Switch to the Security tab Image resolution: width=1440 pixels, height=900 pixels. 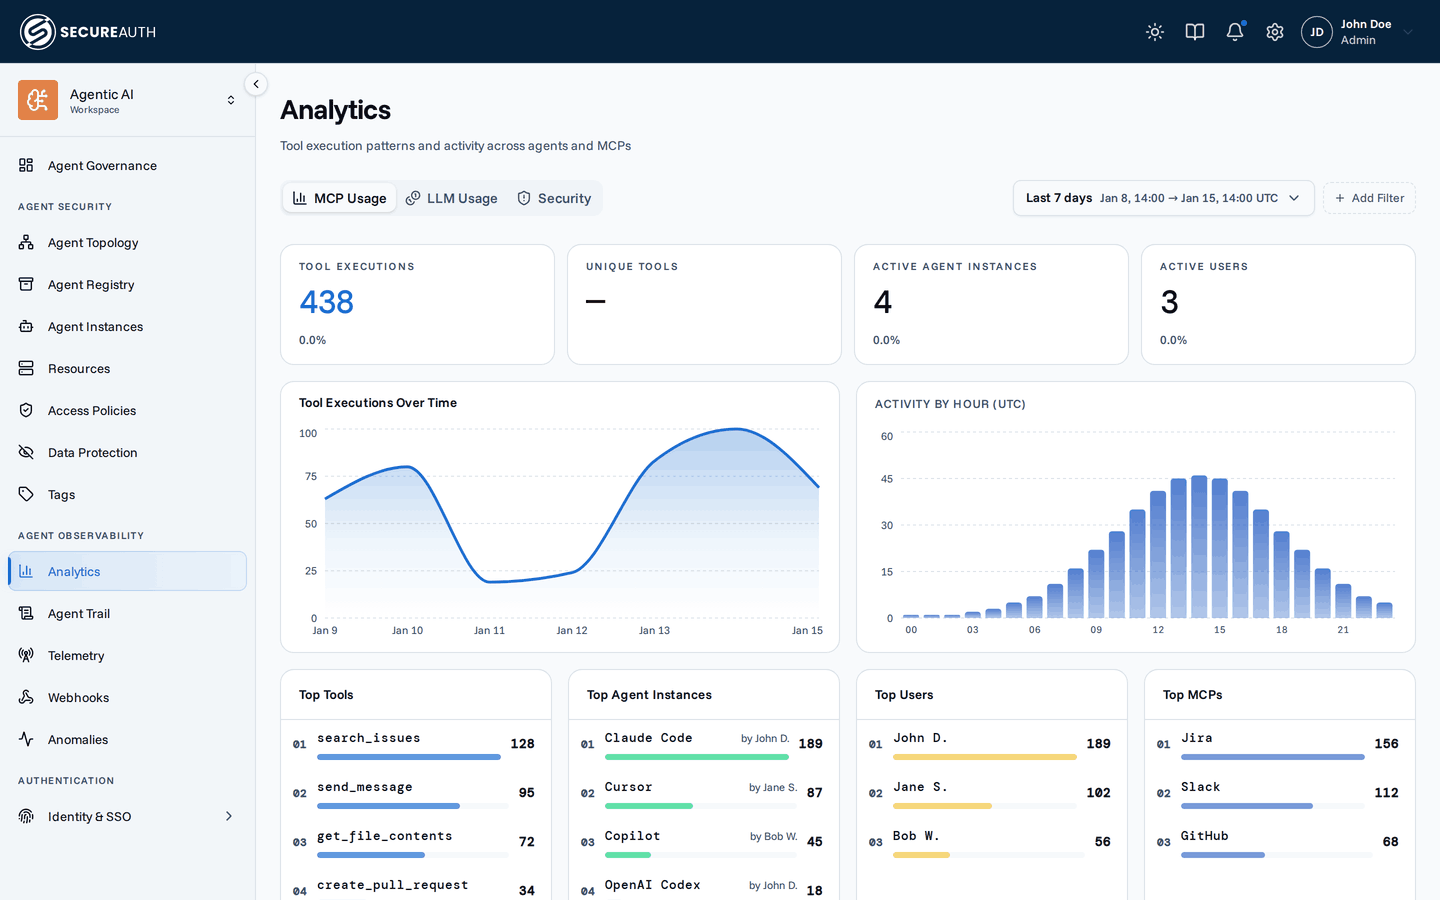(554, 198)
